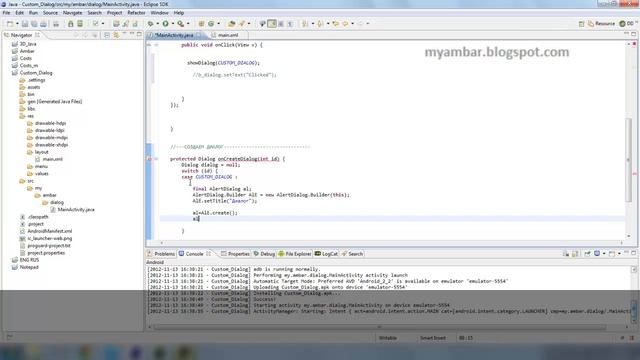Image resolution: width=640 pixels, height=360 pixels.
Task: Select the Custom_Dialog project in Navigator
Action: pyautogui.click(x=36, y=73)
